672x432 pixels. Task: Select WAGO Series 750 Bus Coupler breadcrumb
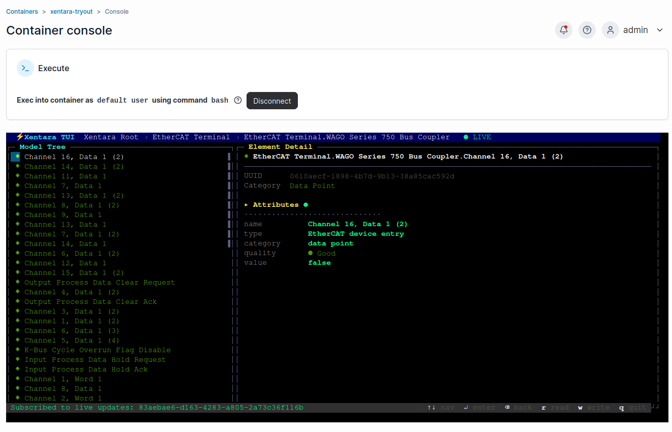tap(347, 137)
